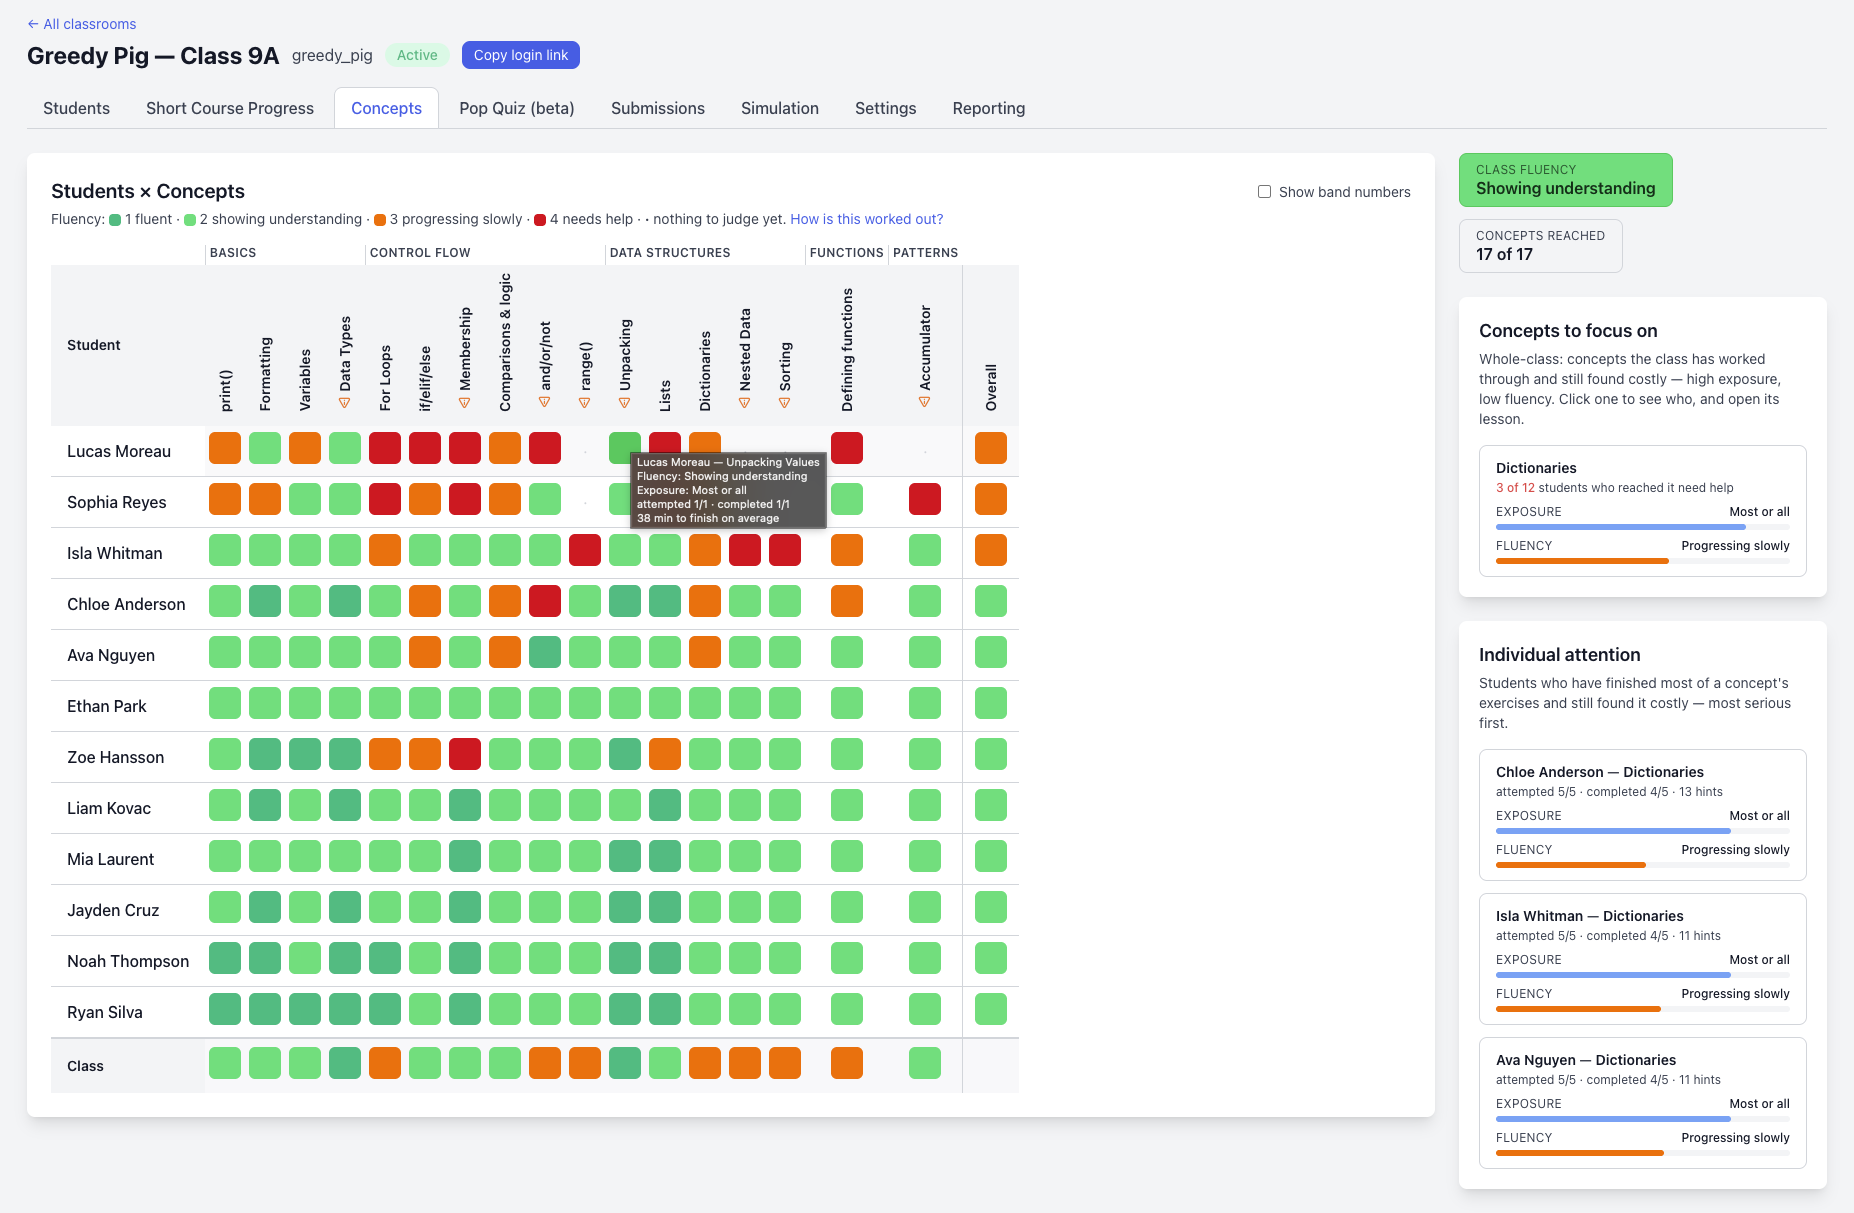The width and height of the screenshot is (1854, 1213).
Task: Click the warning triangle under Unpacking column
Action: click(625, 403)
